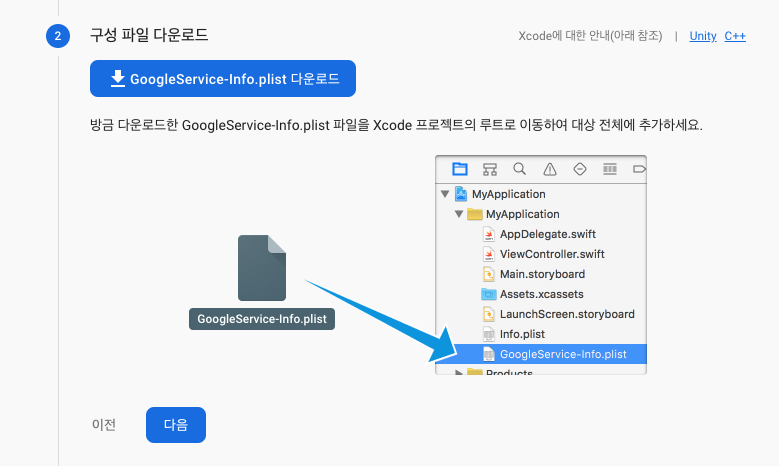Click the LaunchScreen.storyboard file icon
The width and height of the screenshot is (779, 466).
[489, 314]
